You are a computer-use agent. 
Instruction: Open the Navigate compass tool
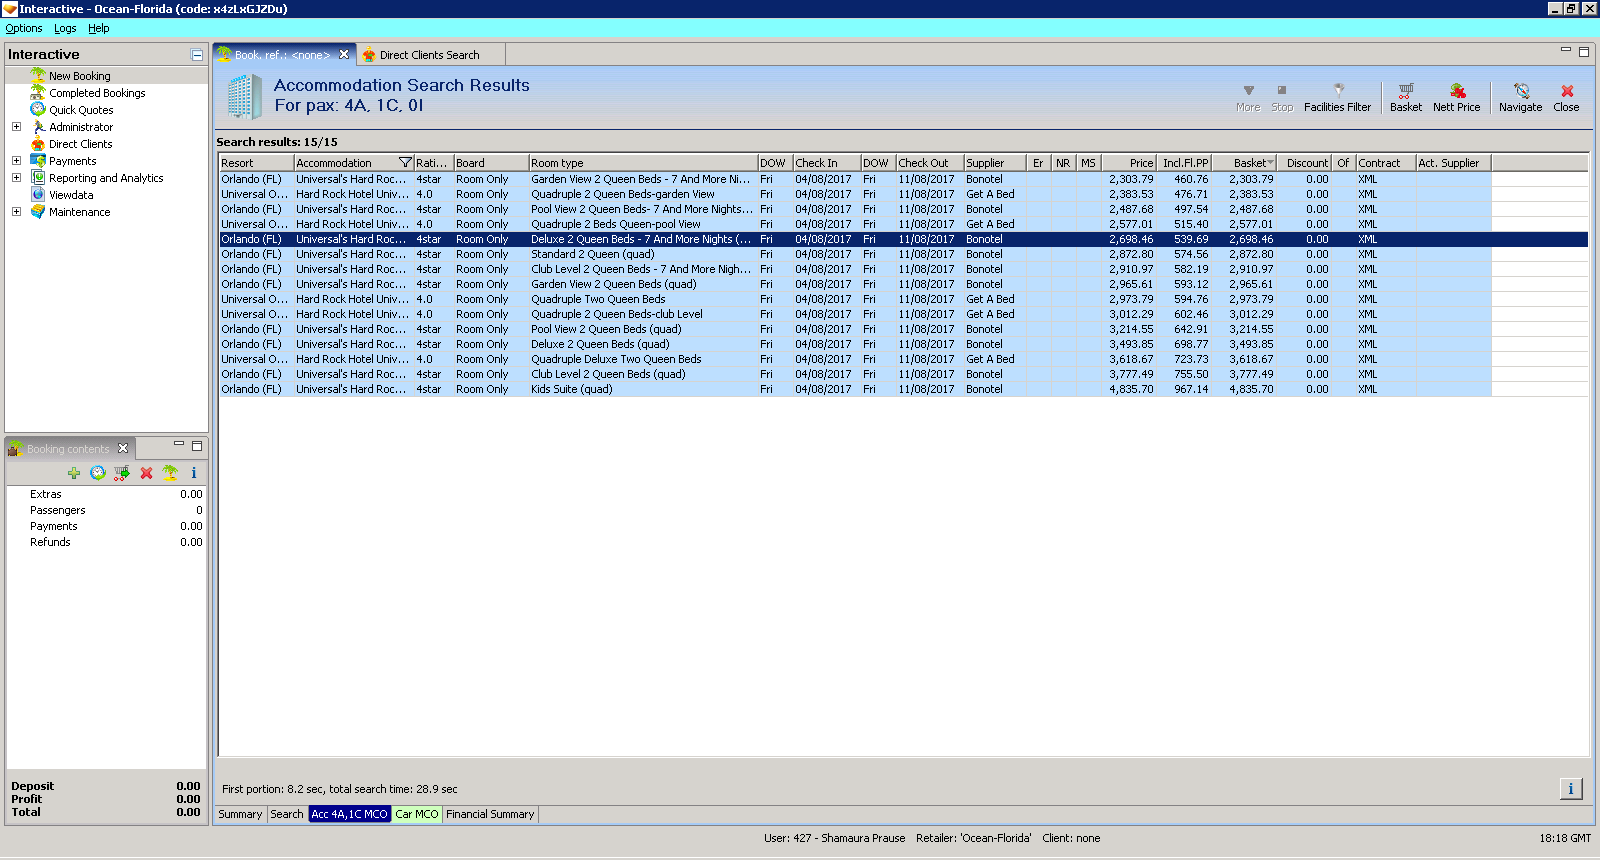coord(1520,97)
